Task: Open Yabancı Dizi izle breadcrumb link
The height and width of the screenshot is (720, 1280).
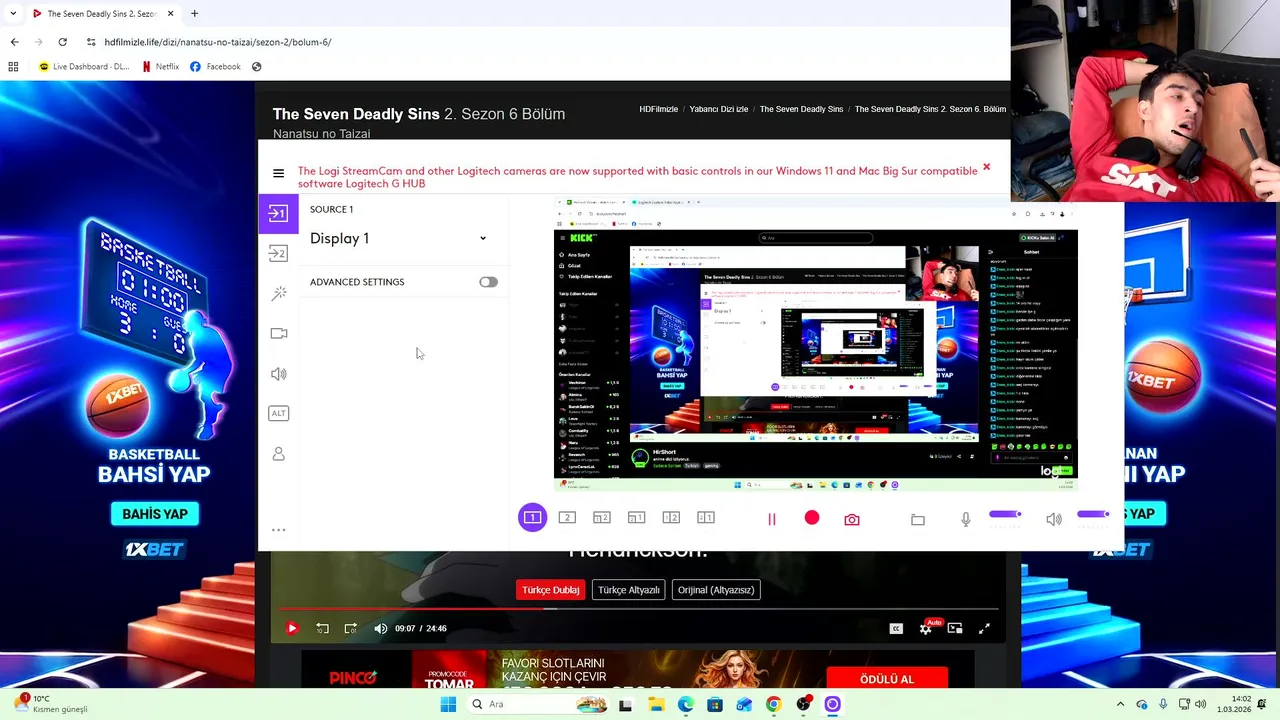Action: tap(719, 109)
